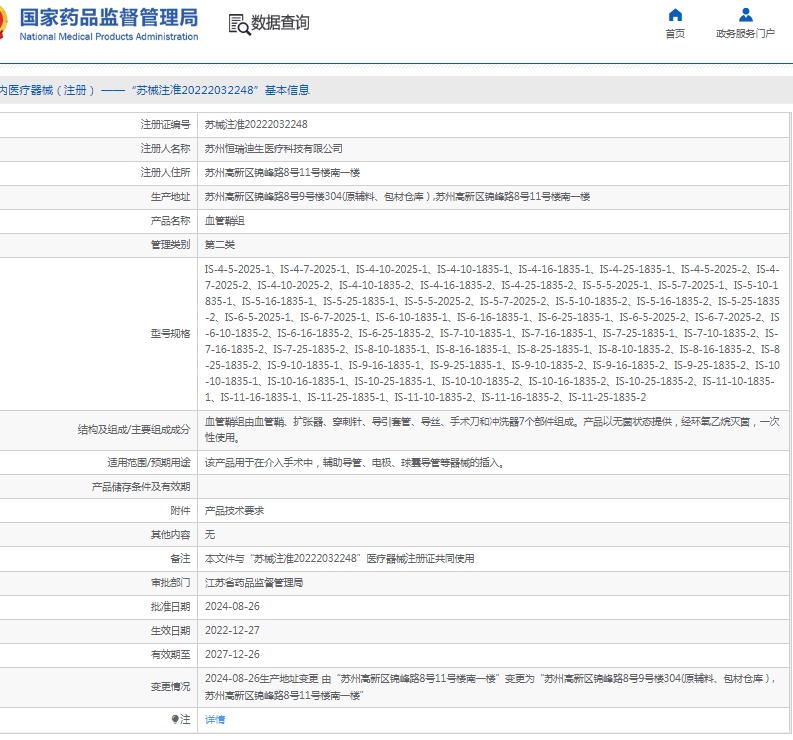Click the 审批部门 row label
The image size is (793, 740).
point(170,583)
